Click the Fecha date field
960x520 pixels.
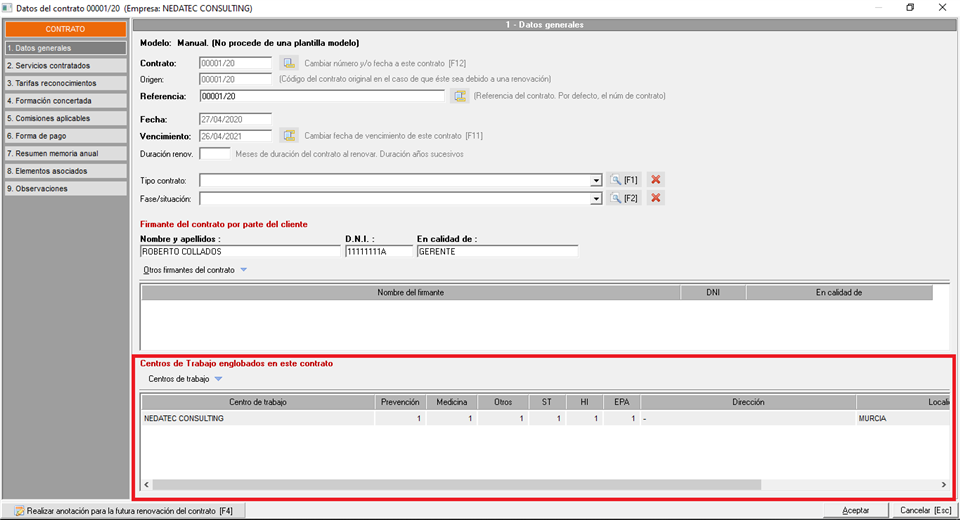point(235,119)
